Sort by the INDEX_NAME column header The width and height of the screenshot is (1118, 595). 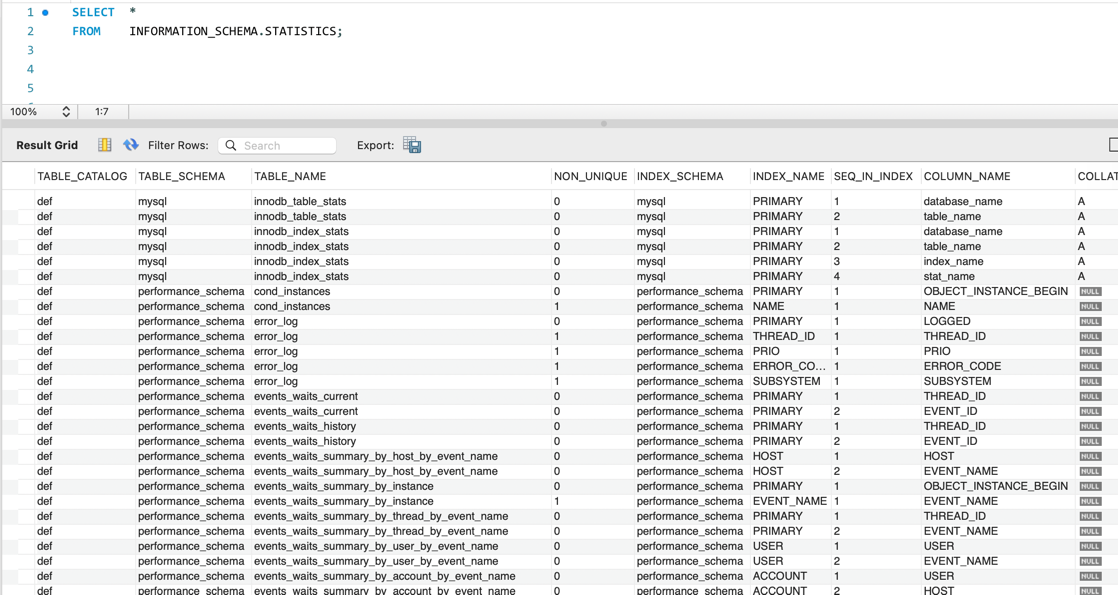[788, 176]
